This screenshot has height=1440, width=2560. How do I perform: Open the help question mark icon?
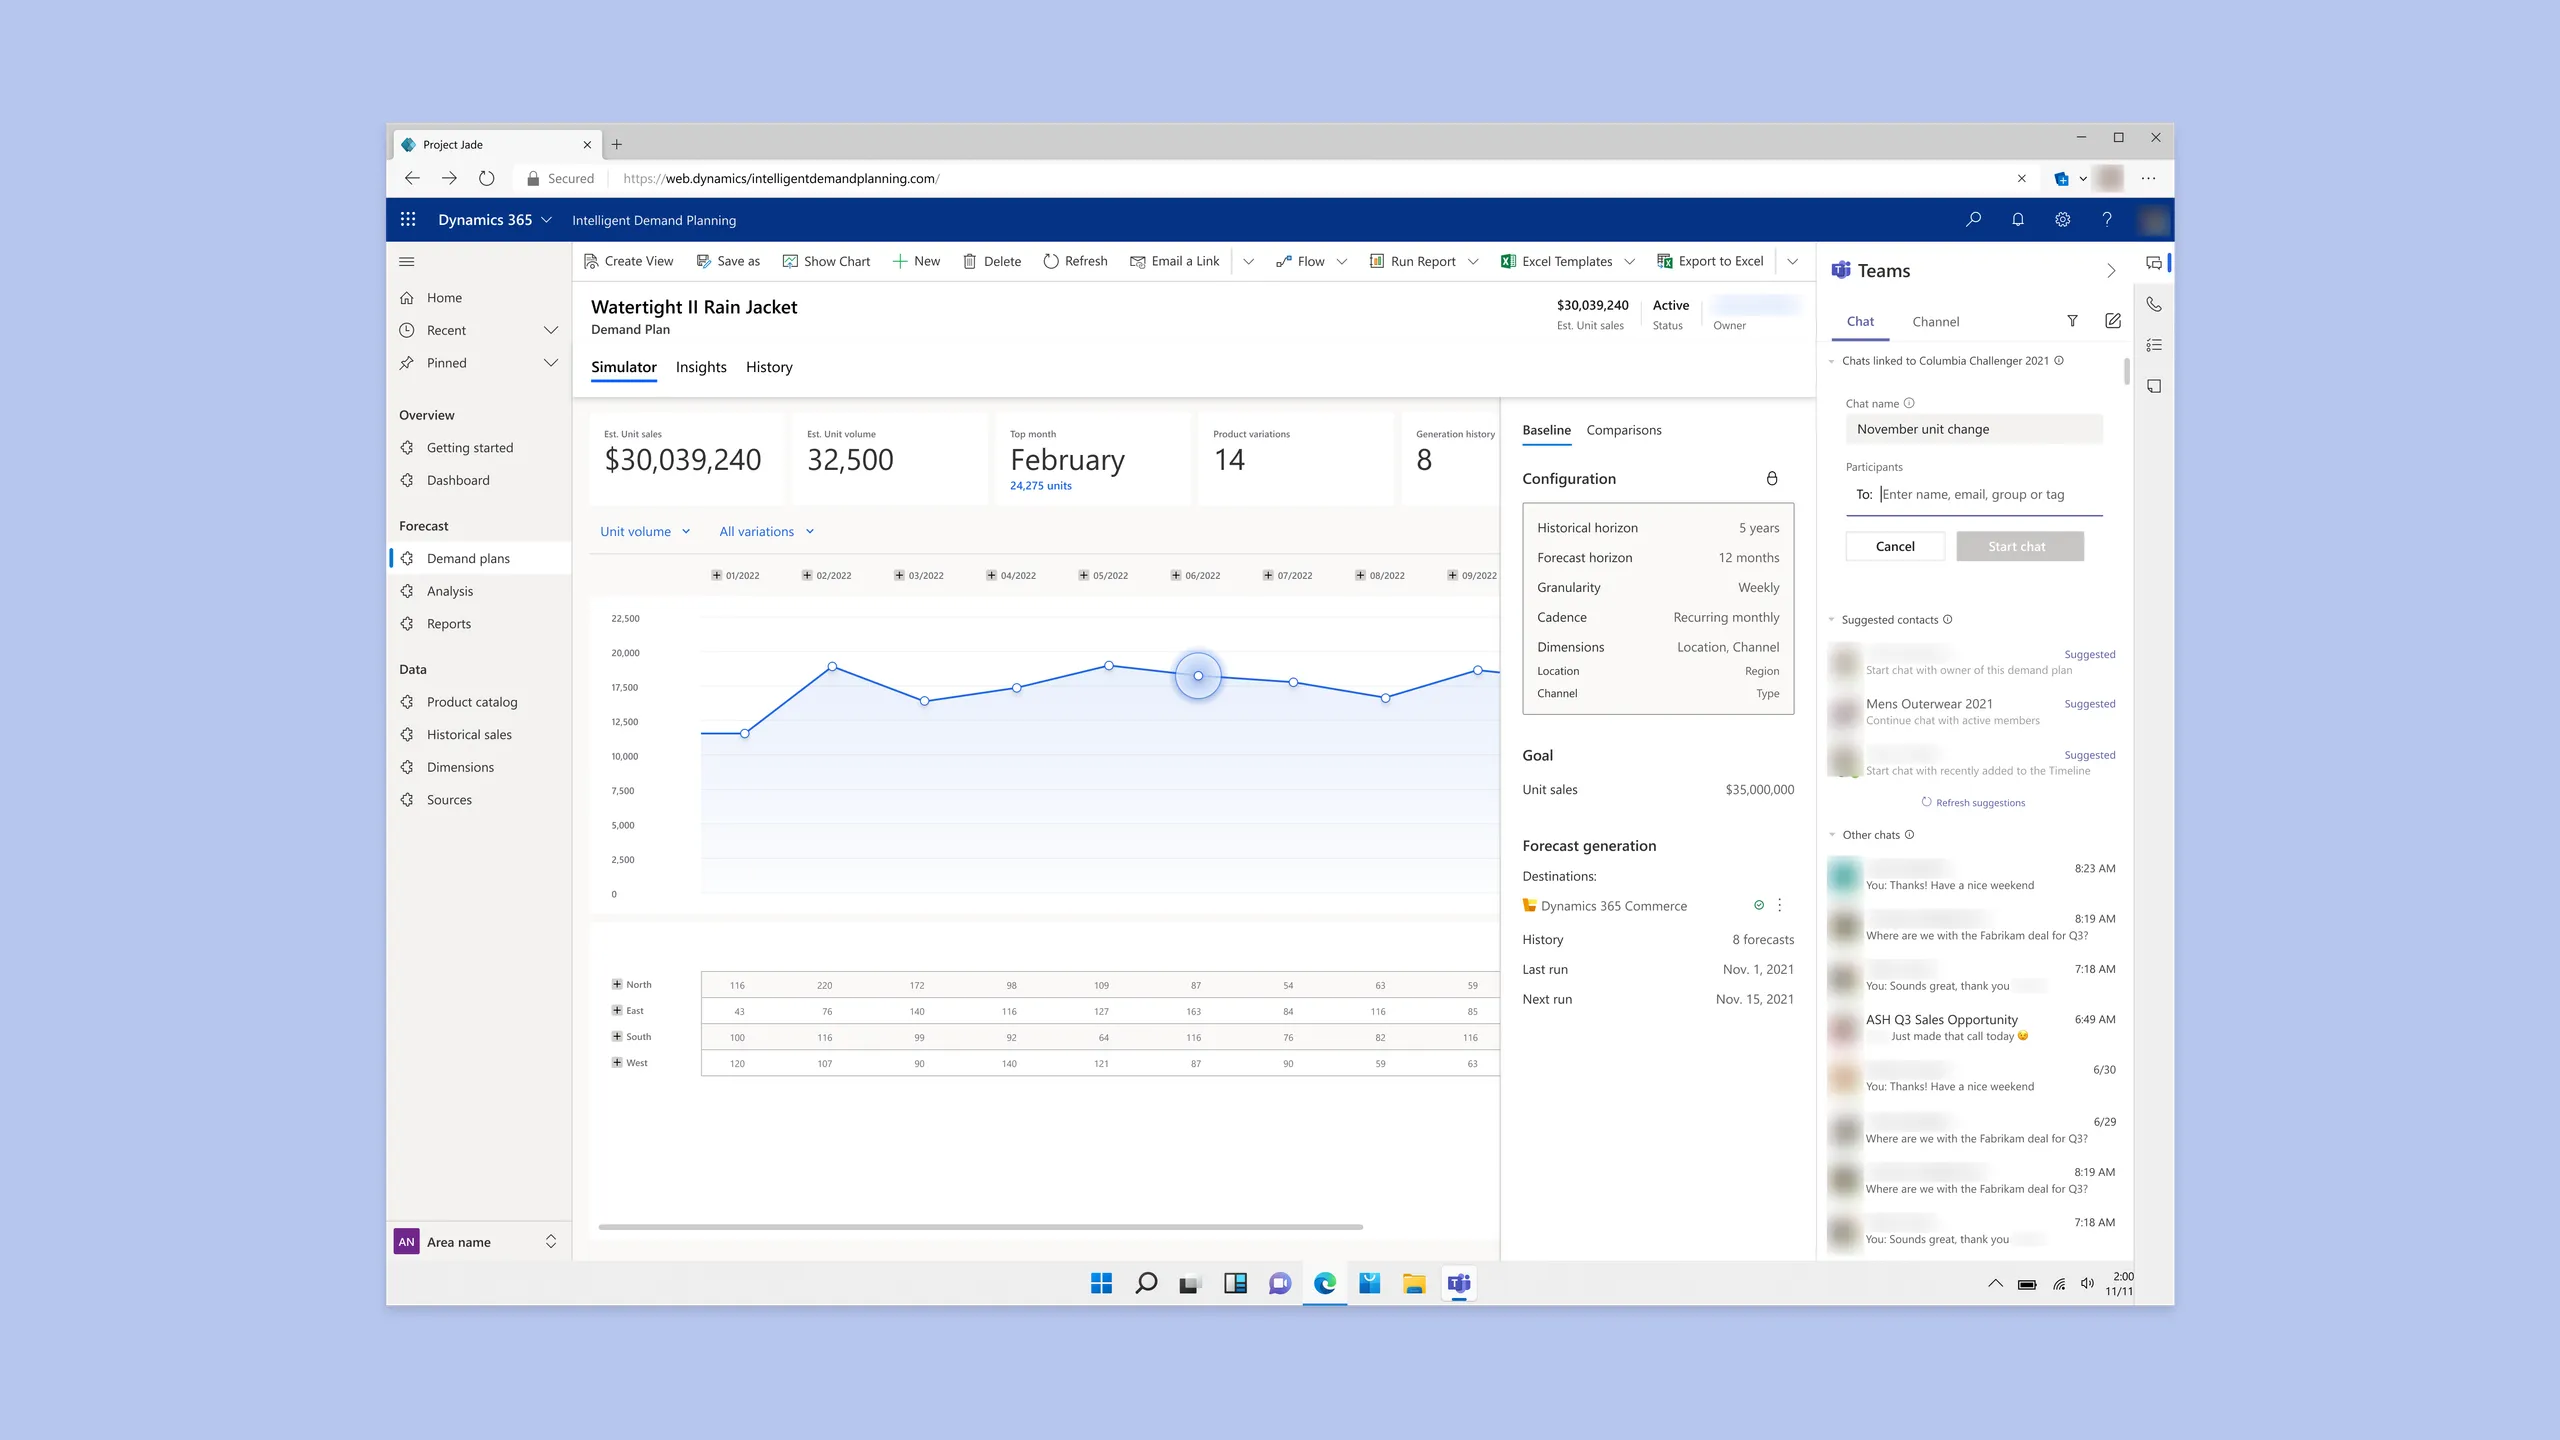(2107, 219)
